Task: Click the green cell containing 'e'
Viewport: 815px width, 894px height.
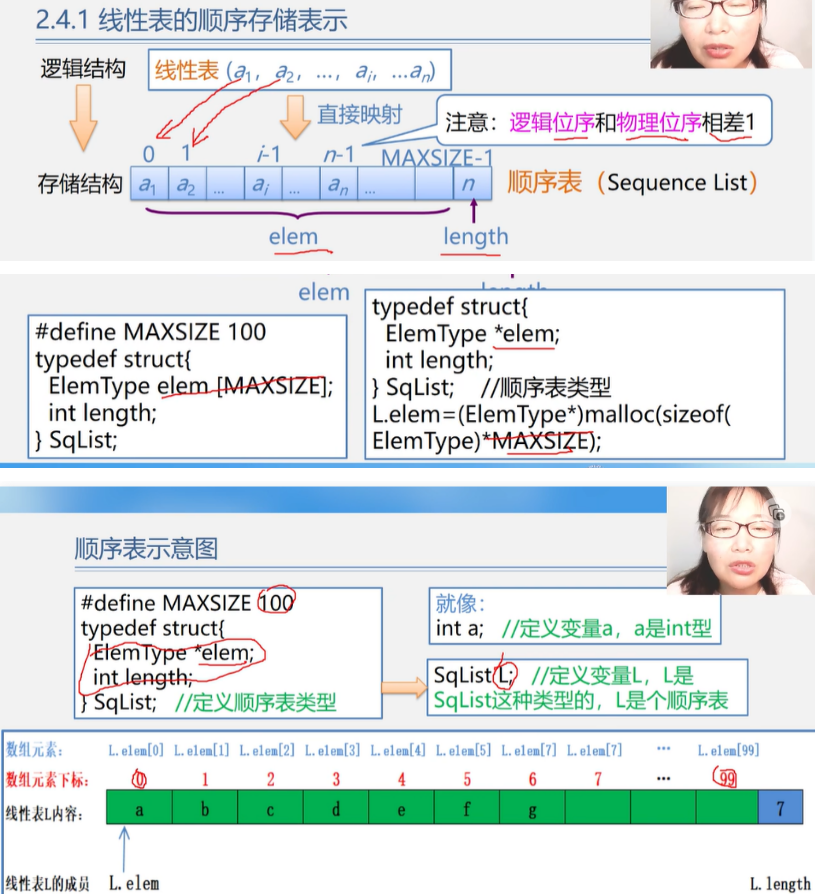Action: (x=402, y=807)
